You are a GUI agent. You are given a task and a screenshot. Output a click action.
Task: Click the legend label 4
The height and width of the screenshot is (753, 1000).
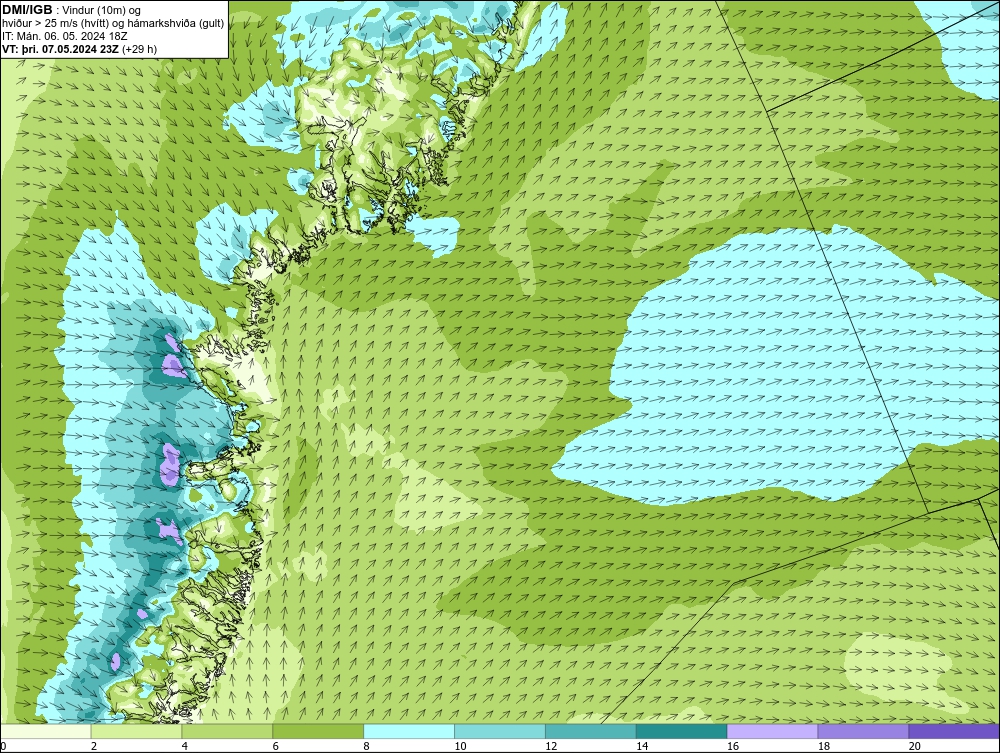click(185, 746)
